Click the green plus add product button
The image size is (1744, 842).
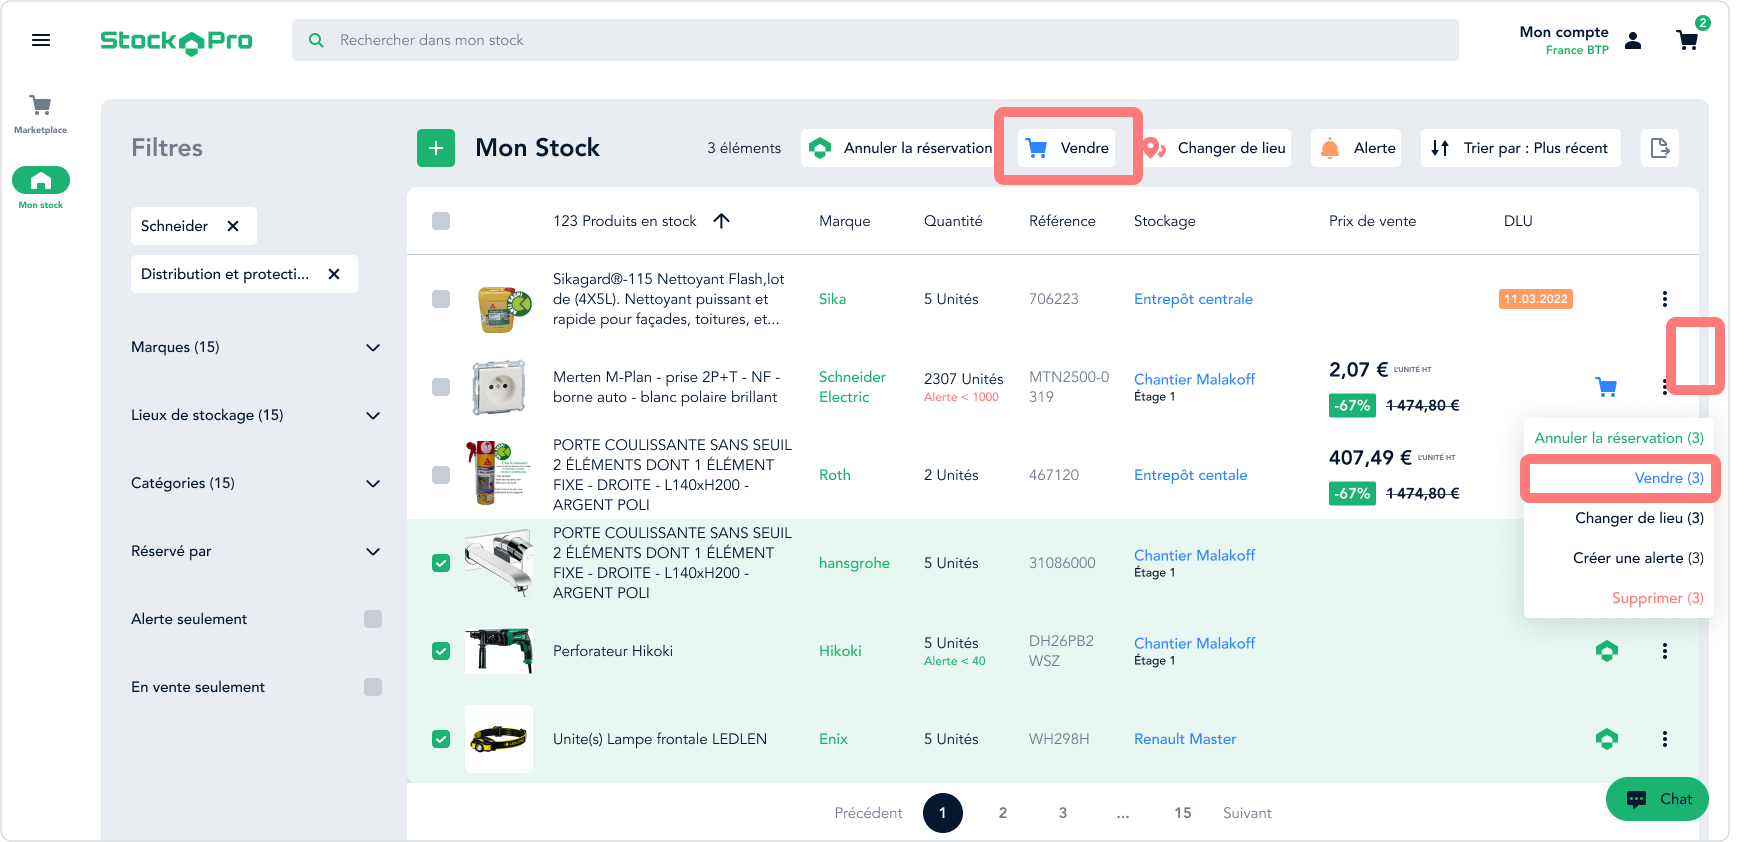pos(436,148)
